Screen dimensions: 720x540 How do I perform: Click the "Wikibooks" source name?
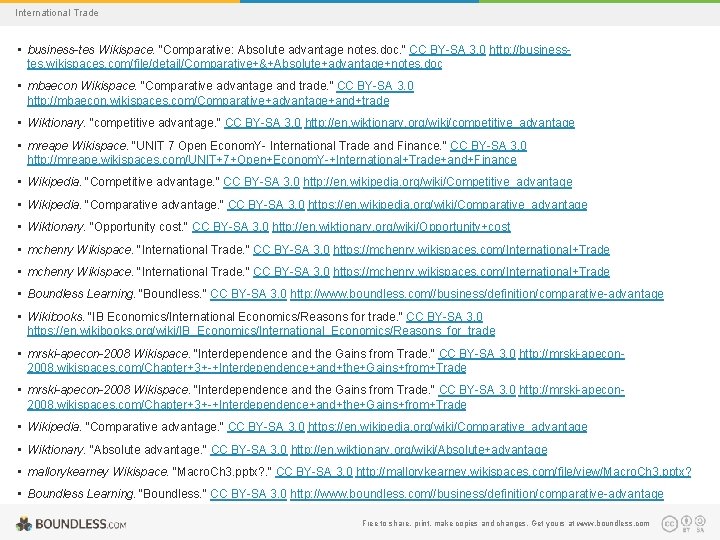pyautogui.click(x=56, y=317)
